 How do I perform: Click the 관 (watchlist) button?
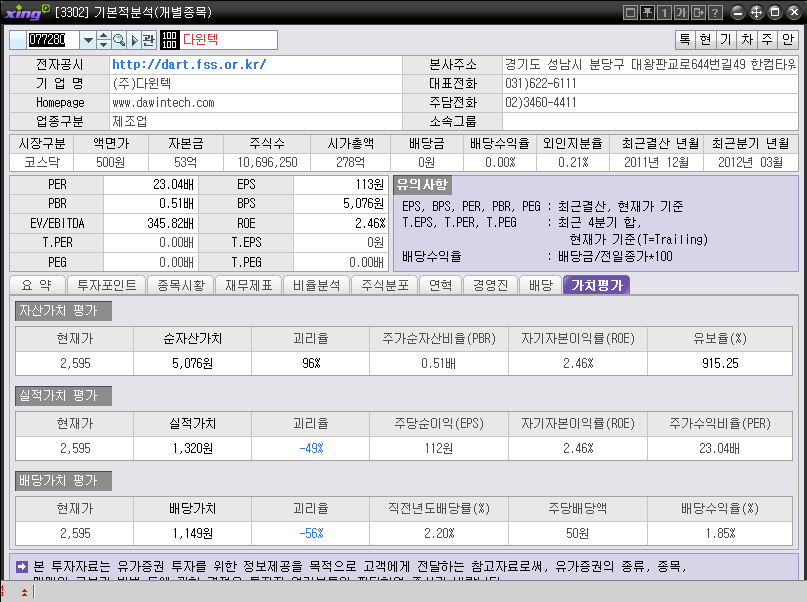[148, 40]
